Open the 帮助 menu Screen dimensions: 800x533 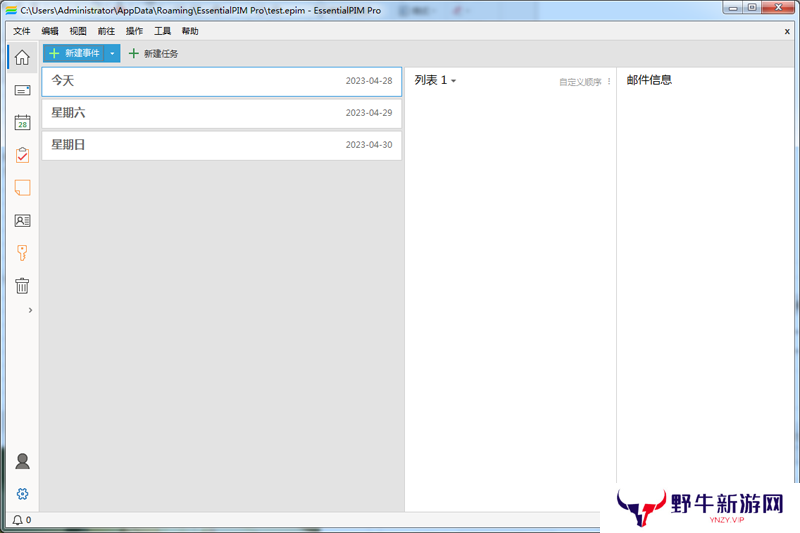coord(189,31)
